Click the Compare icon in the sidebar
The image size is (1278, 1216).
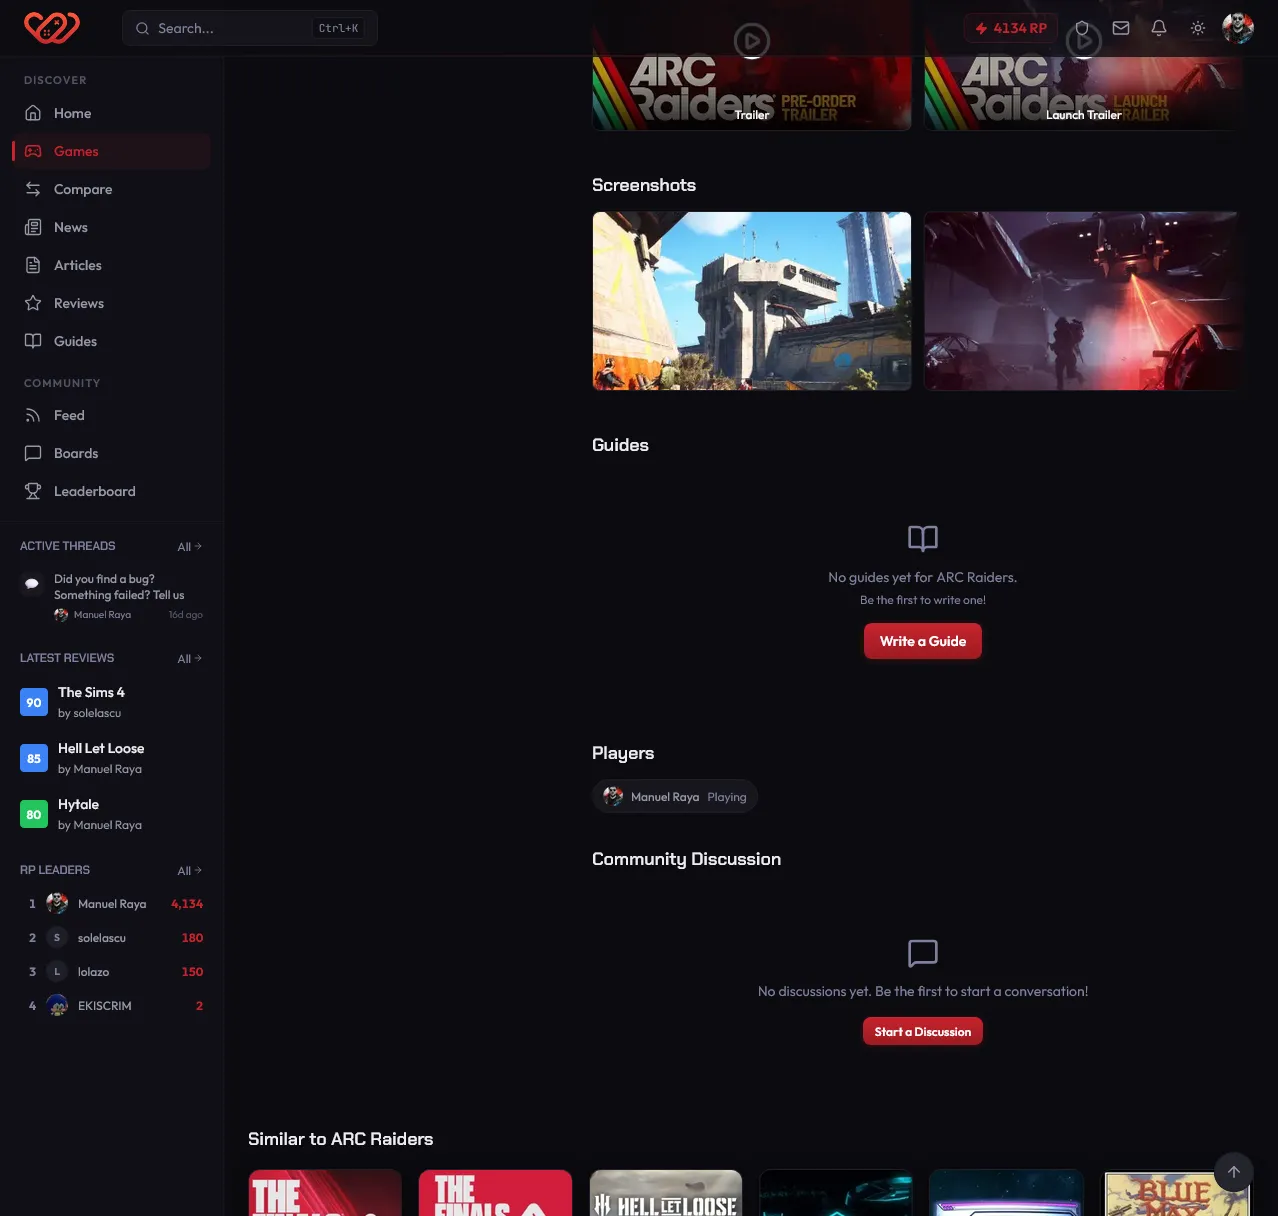tap(33, 189)
